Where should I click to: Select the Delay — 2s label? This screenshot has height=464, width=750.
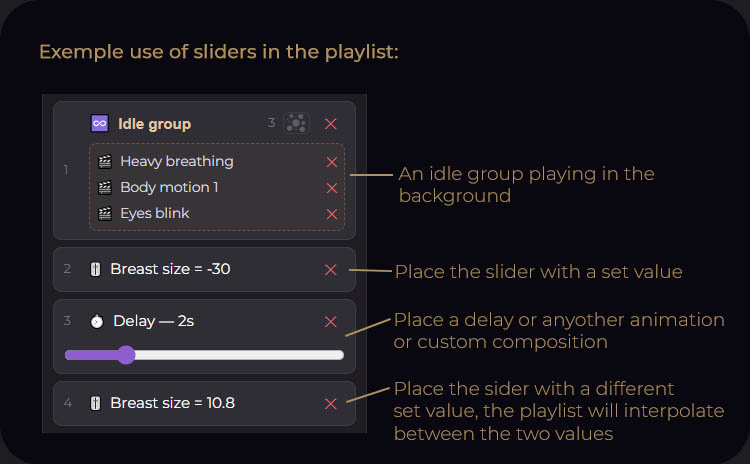click(154, 321)
